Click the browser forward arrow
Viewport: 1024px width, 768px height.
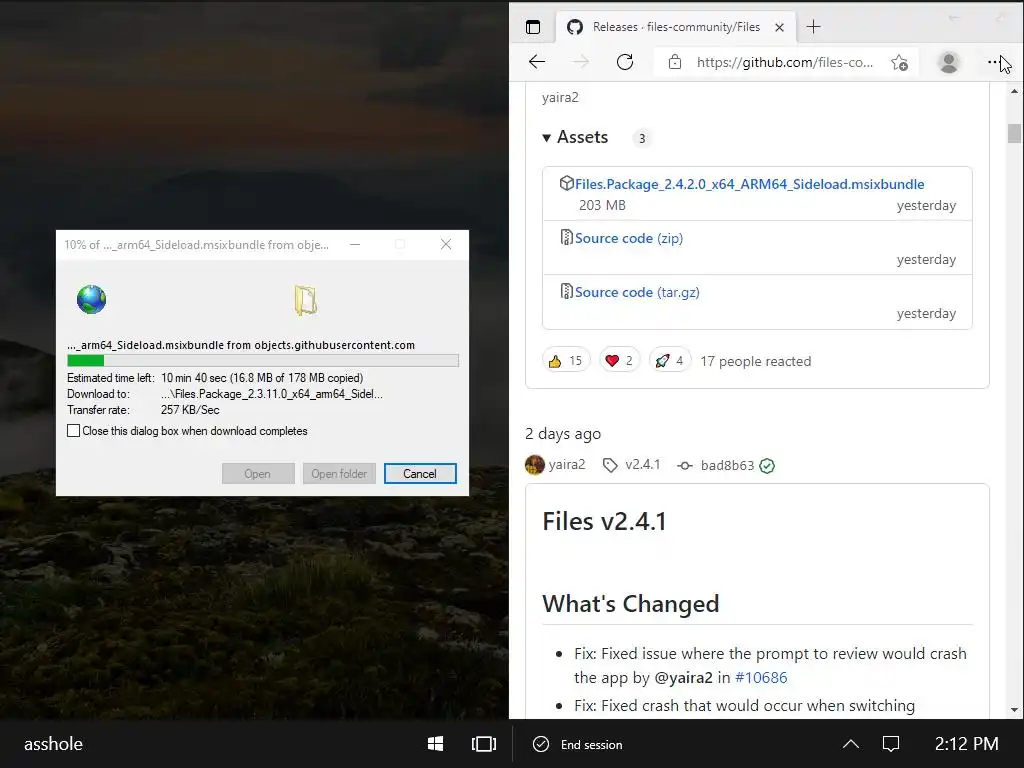click(x=580, y=62)
